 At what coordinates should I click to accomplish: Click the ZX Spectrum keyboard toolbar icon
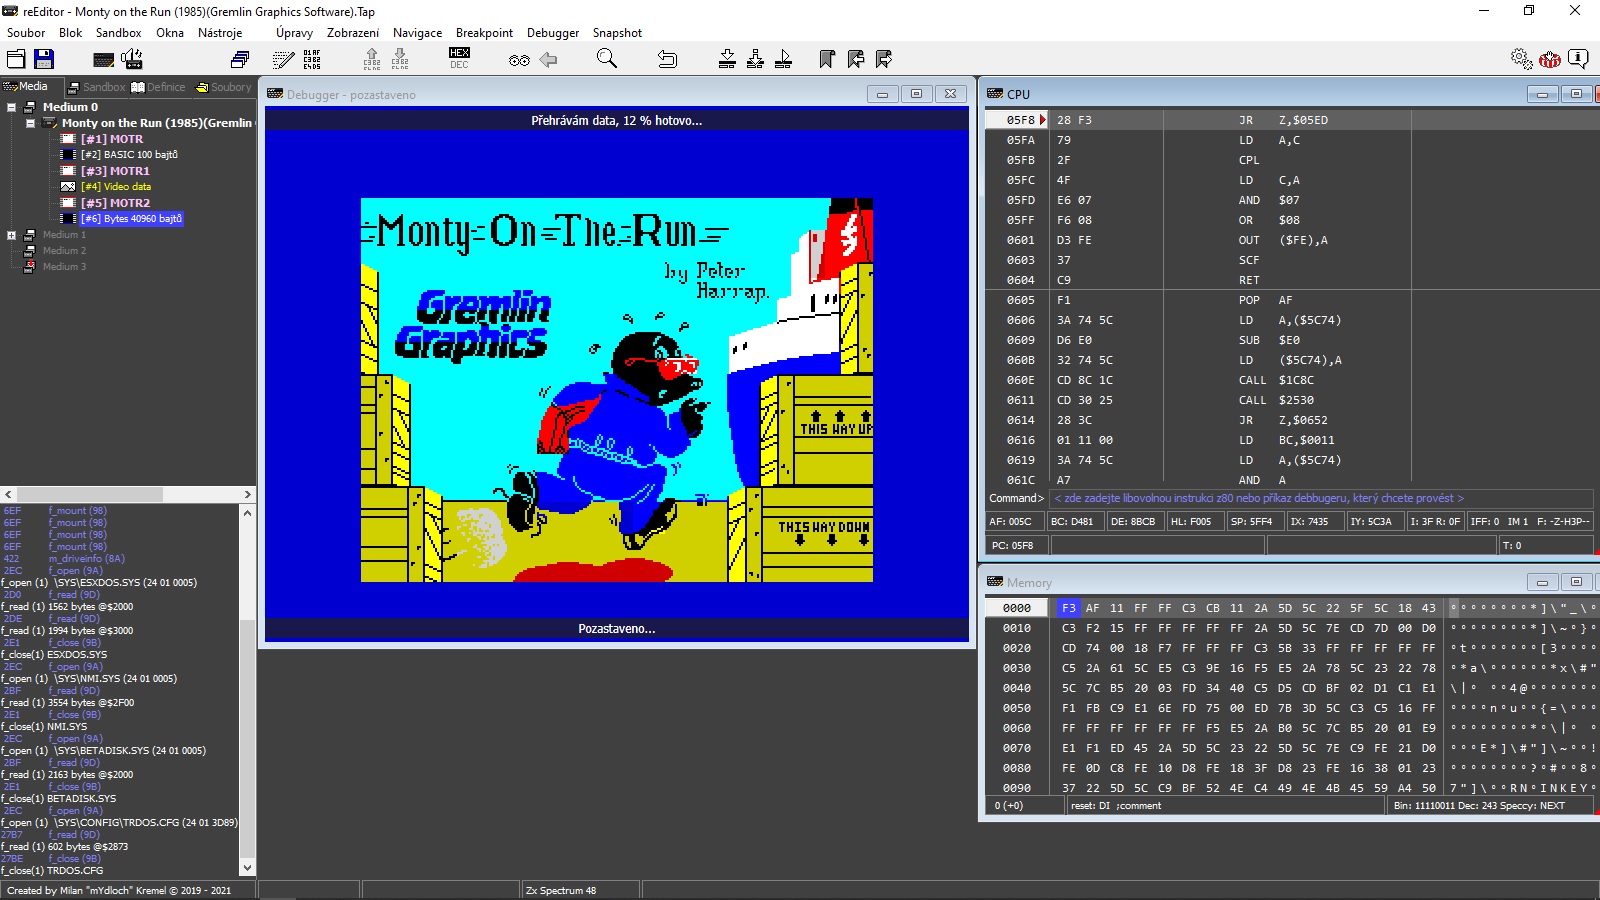pyautogui.click(x=103, y=60)
